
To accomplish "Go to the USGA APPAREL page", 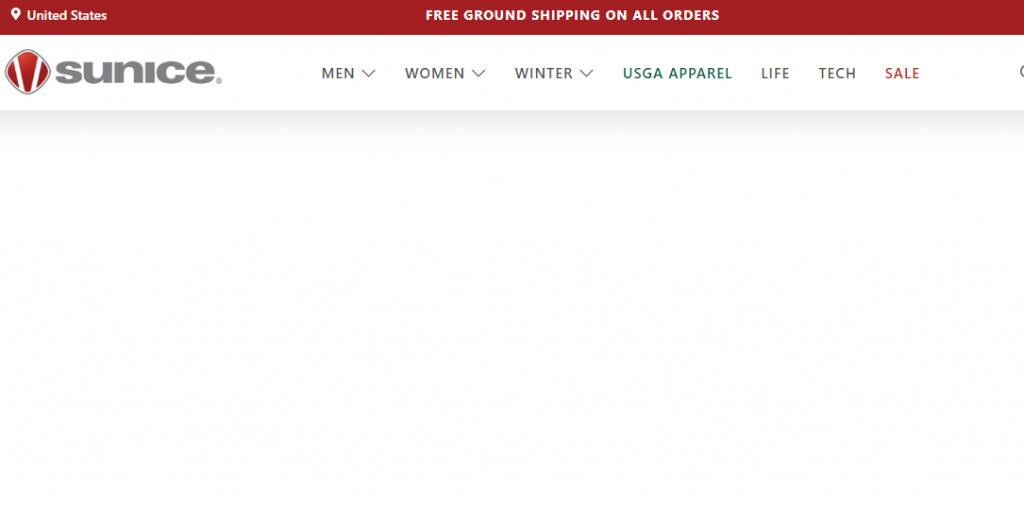I will [677, 73].
